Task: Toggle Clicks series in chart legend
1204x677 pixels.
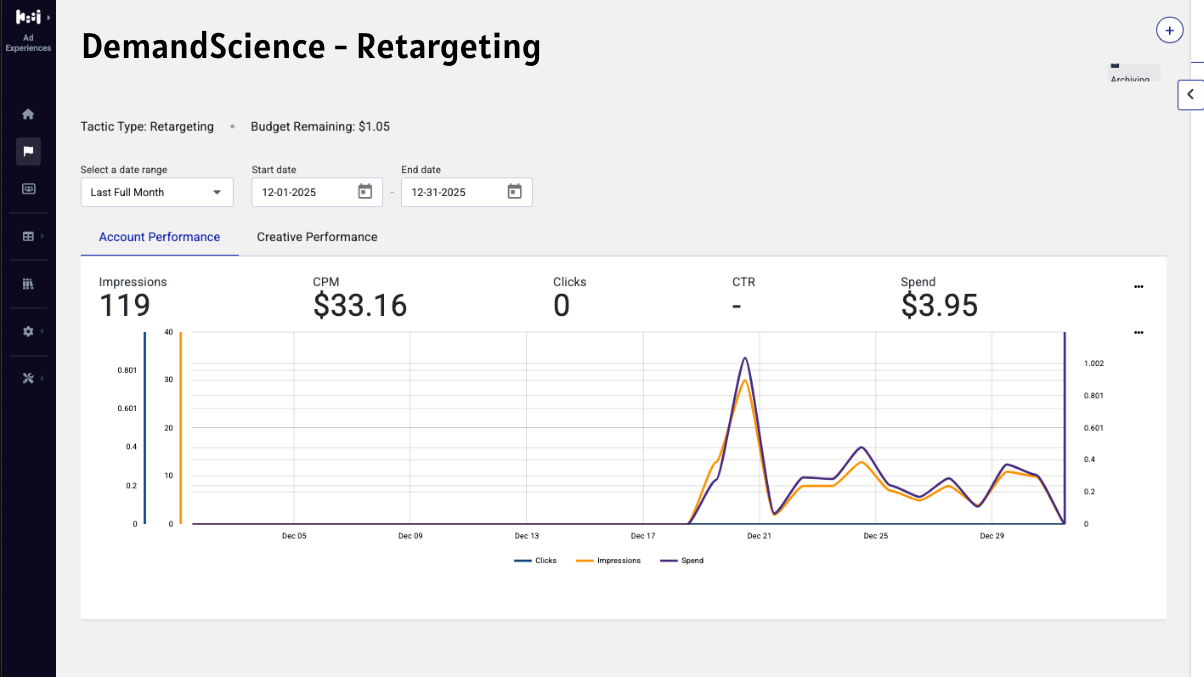Action: coord(536,561)
